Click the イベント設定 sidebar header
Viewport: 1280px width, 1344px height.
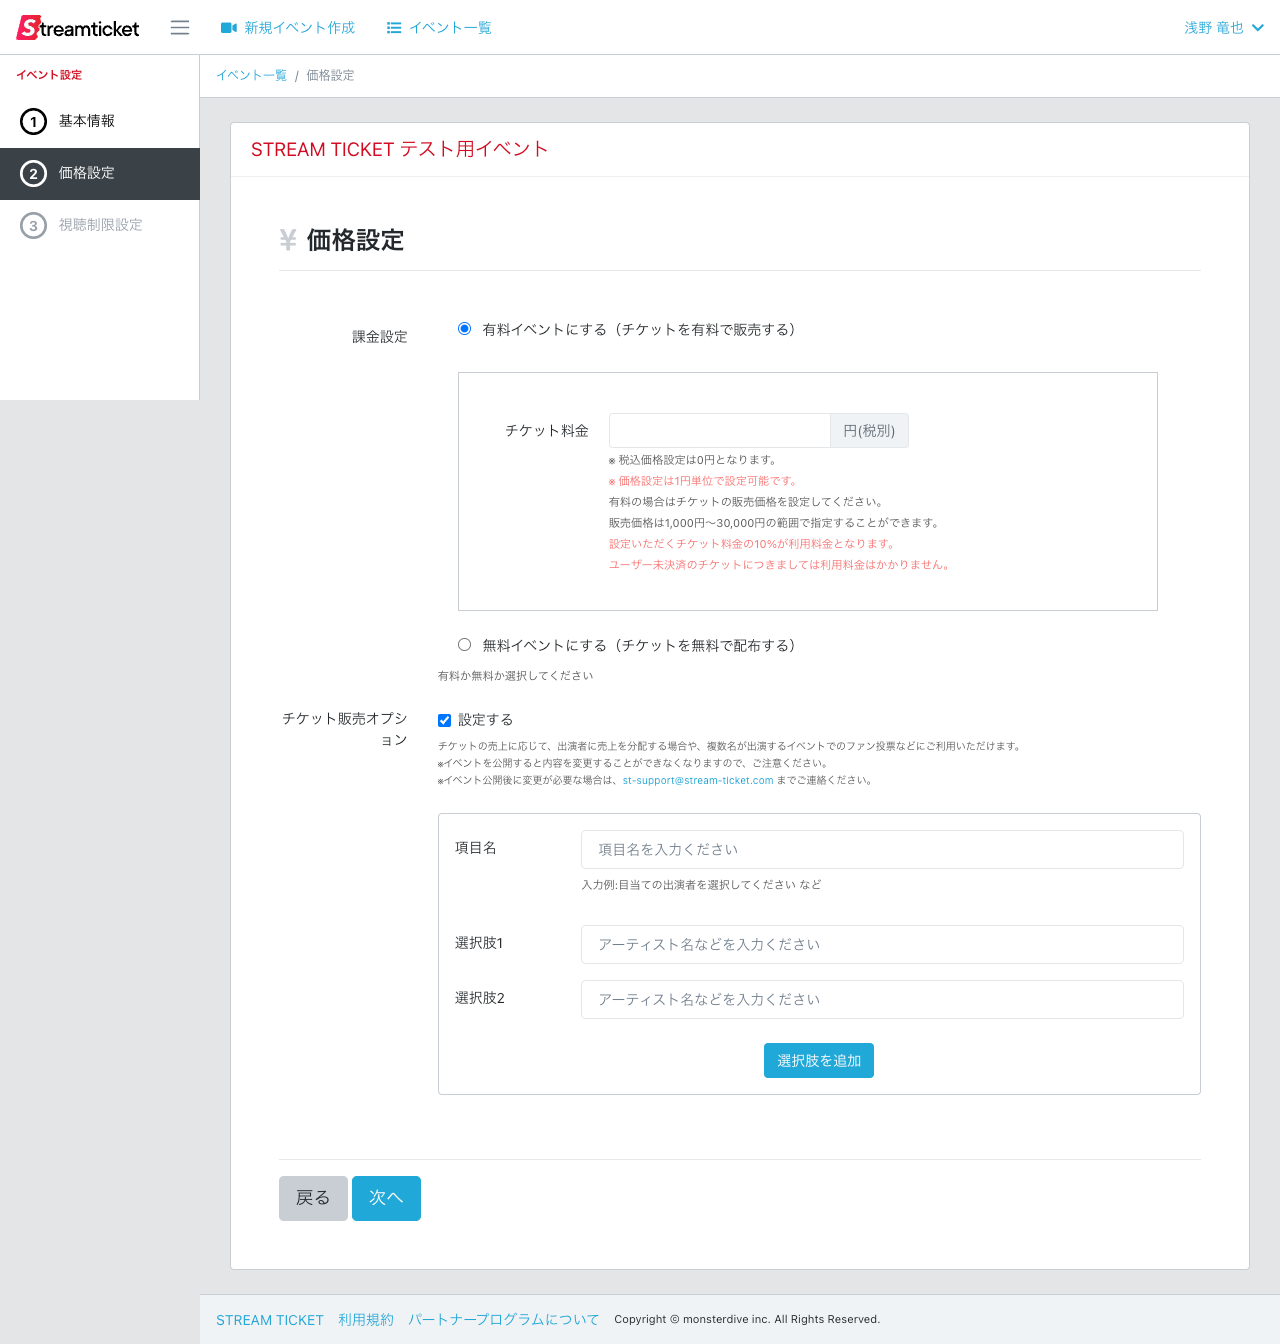click(49, 75)
